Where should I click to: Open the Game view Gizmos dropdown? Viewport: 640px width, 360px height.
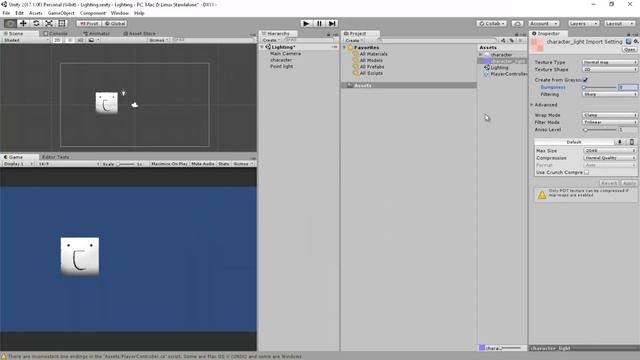pos(243,164)
